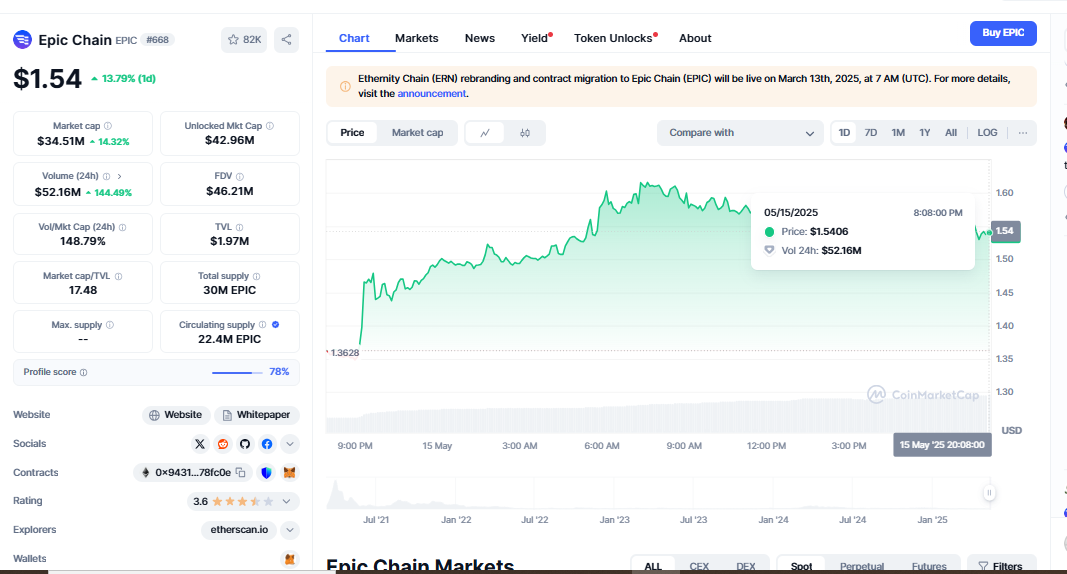Open the Reddit social link

tap(223, 444)
